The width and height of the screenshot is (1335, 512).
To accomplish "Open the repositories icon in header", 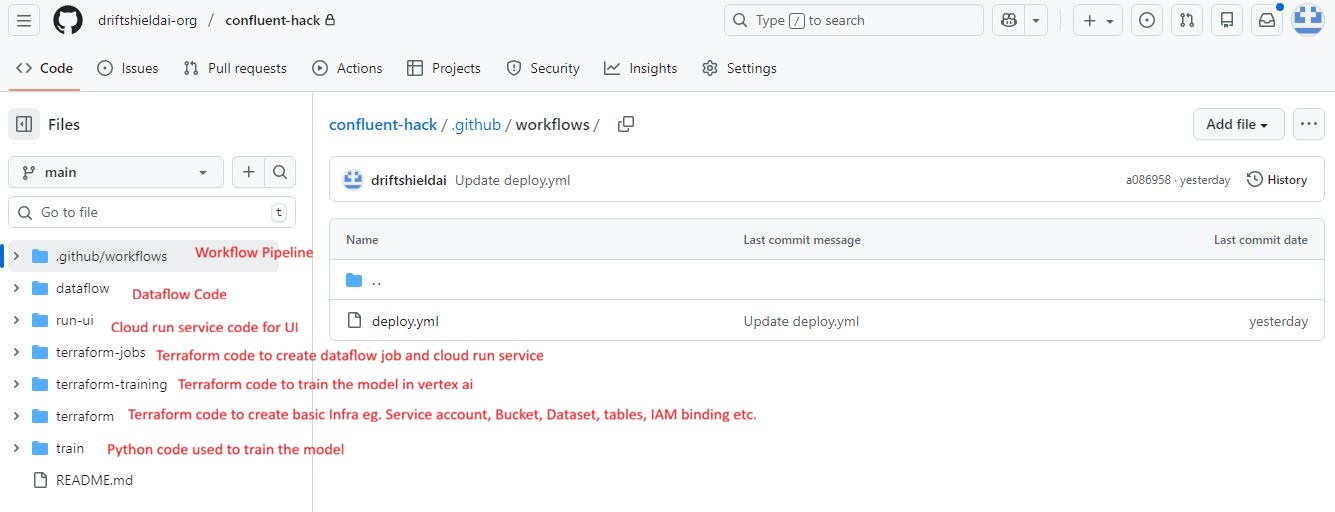I will pos(1227,20).
